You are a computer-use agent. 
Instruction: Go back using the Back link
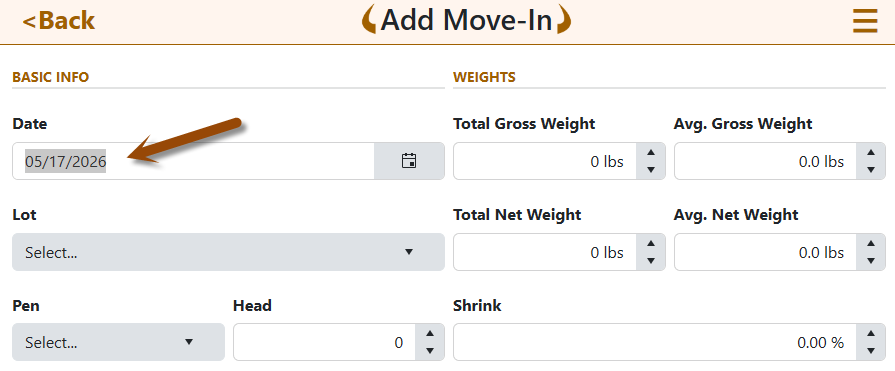point(58,21)
